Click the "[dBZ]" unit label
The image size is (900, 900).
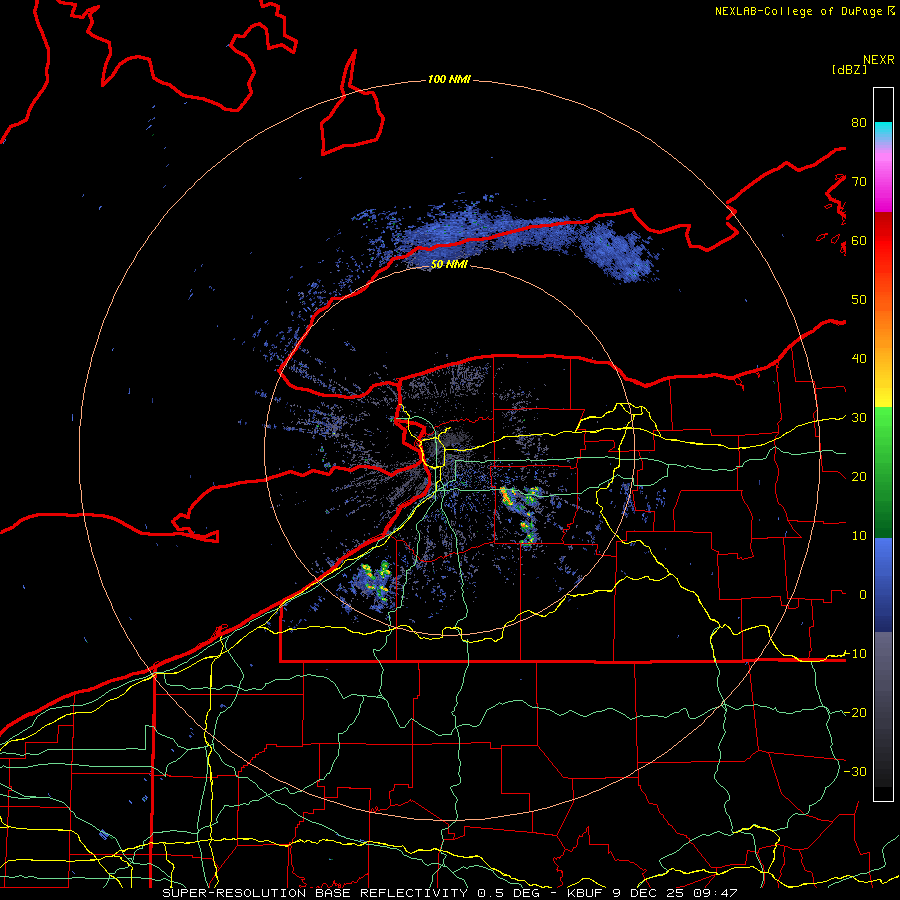tap(849, 70)
